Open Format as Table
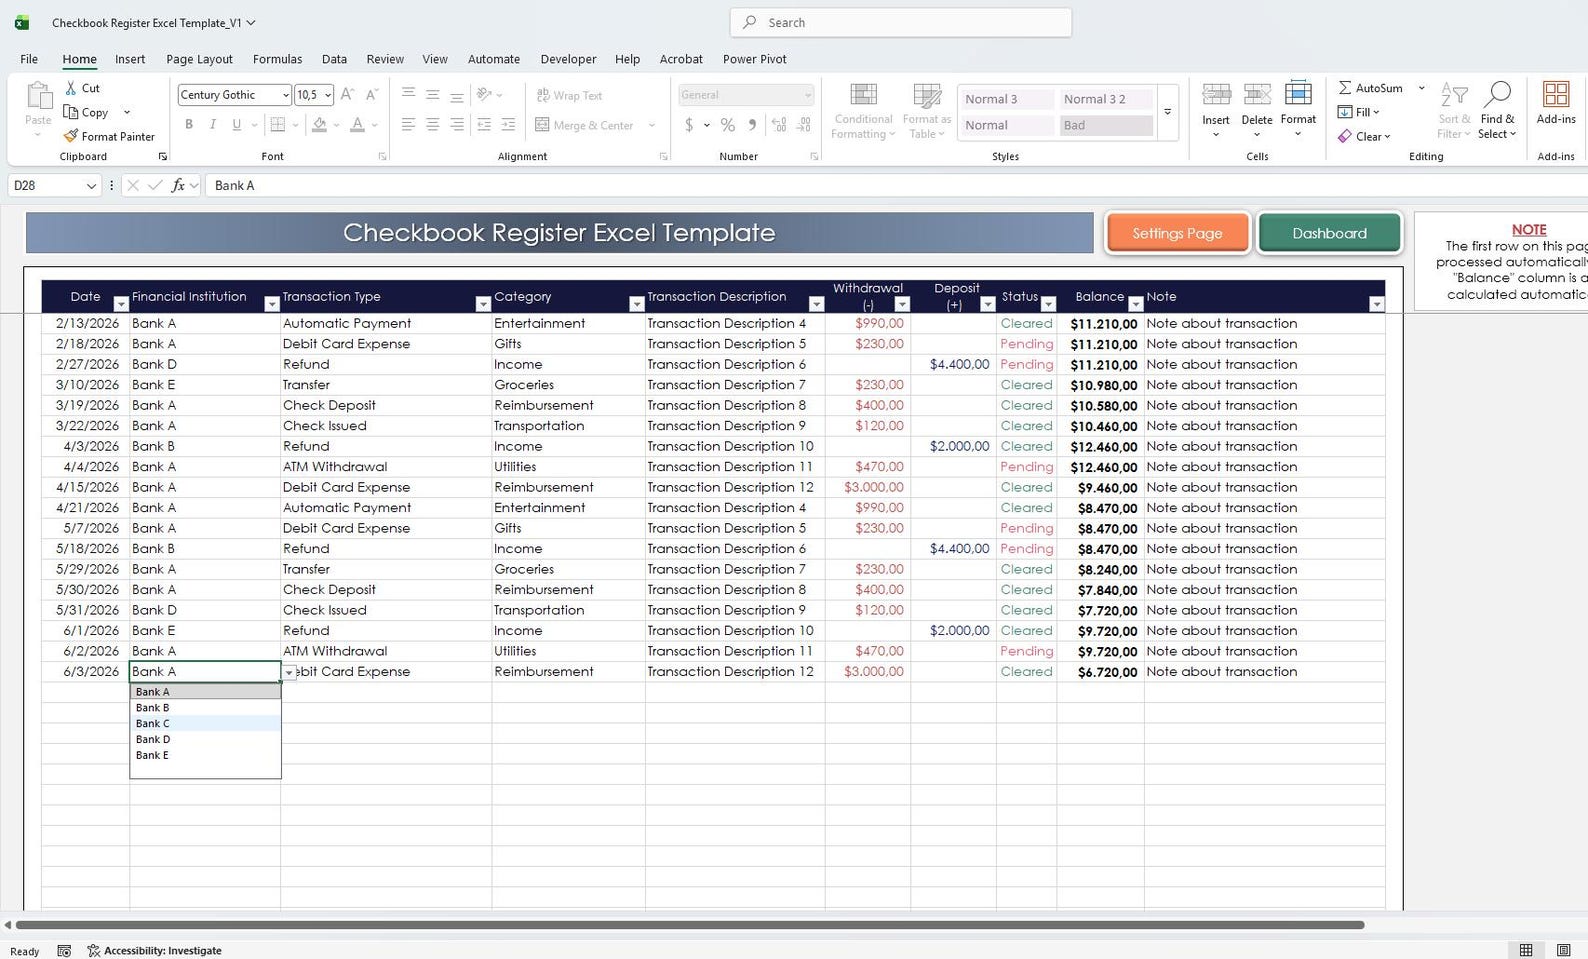 (x=927, y=110)
